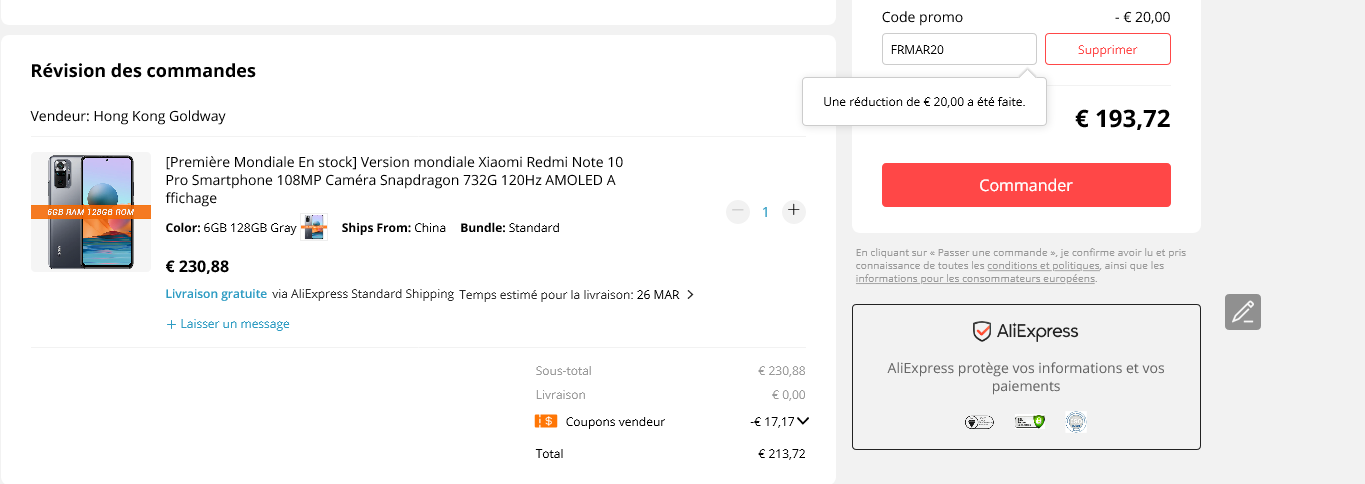Click Supprimer to remove promo code
The height and width of the screenshot is (484, 1365).
point(1107,49)
